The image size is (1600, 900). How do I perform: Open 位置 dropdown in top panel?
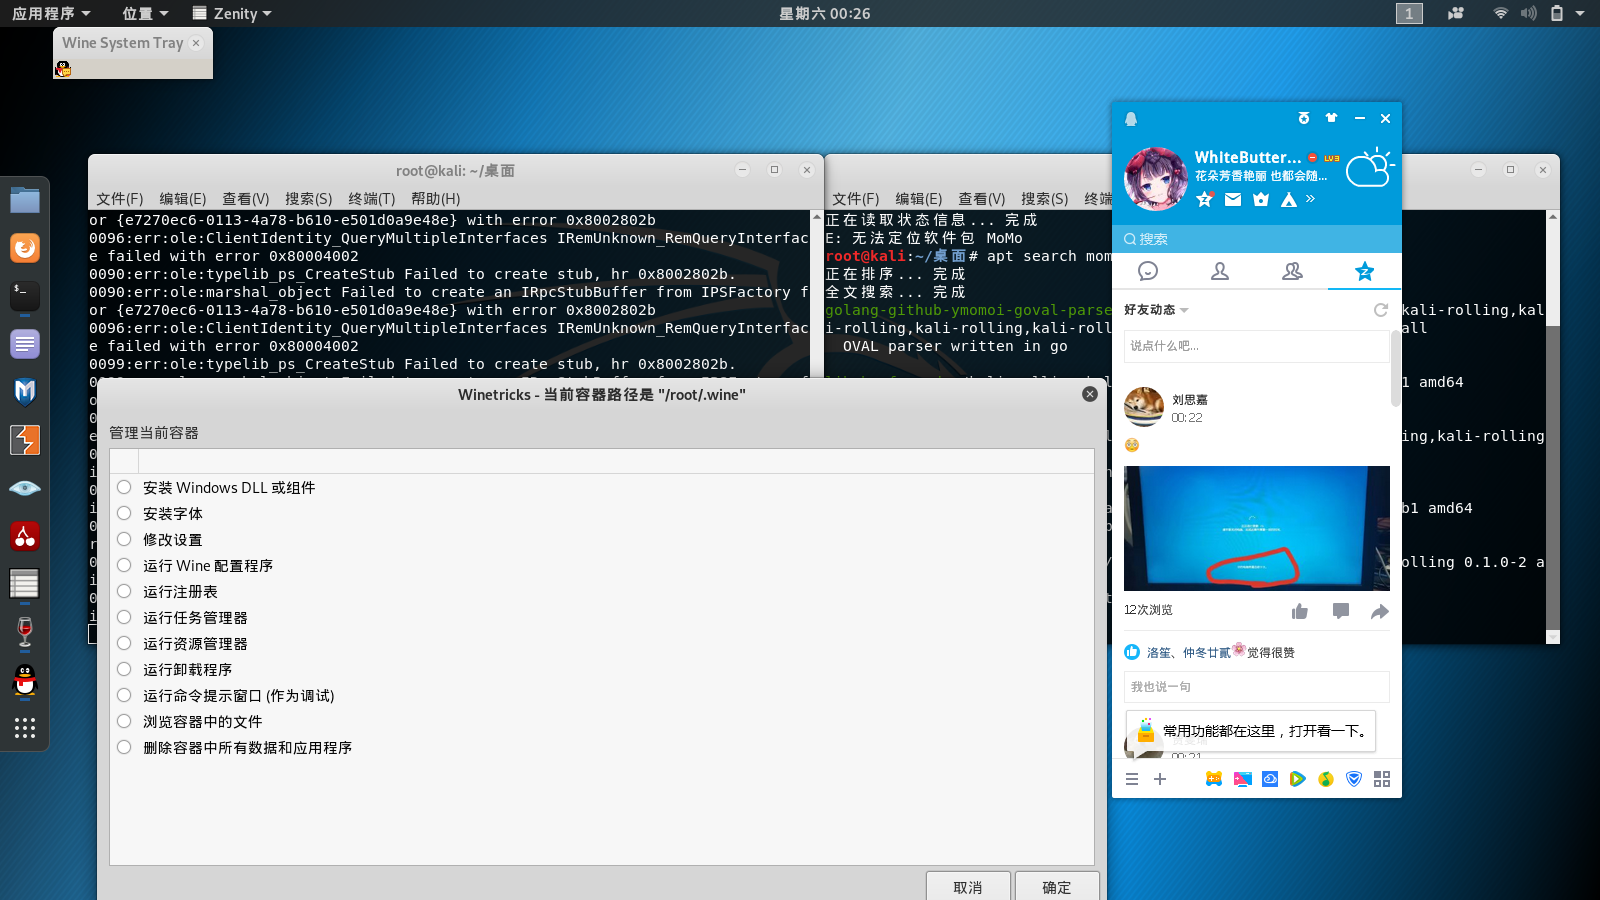[145, 13]
